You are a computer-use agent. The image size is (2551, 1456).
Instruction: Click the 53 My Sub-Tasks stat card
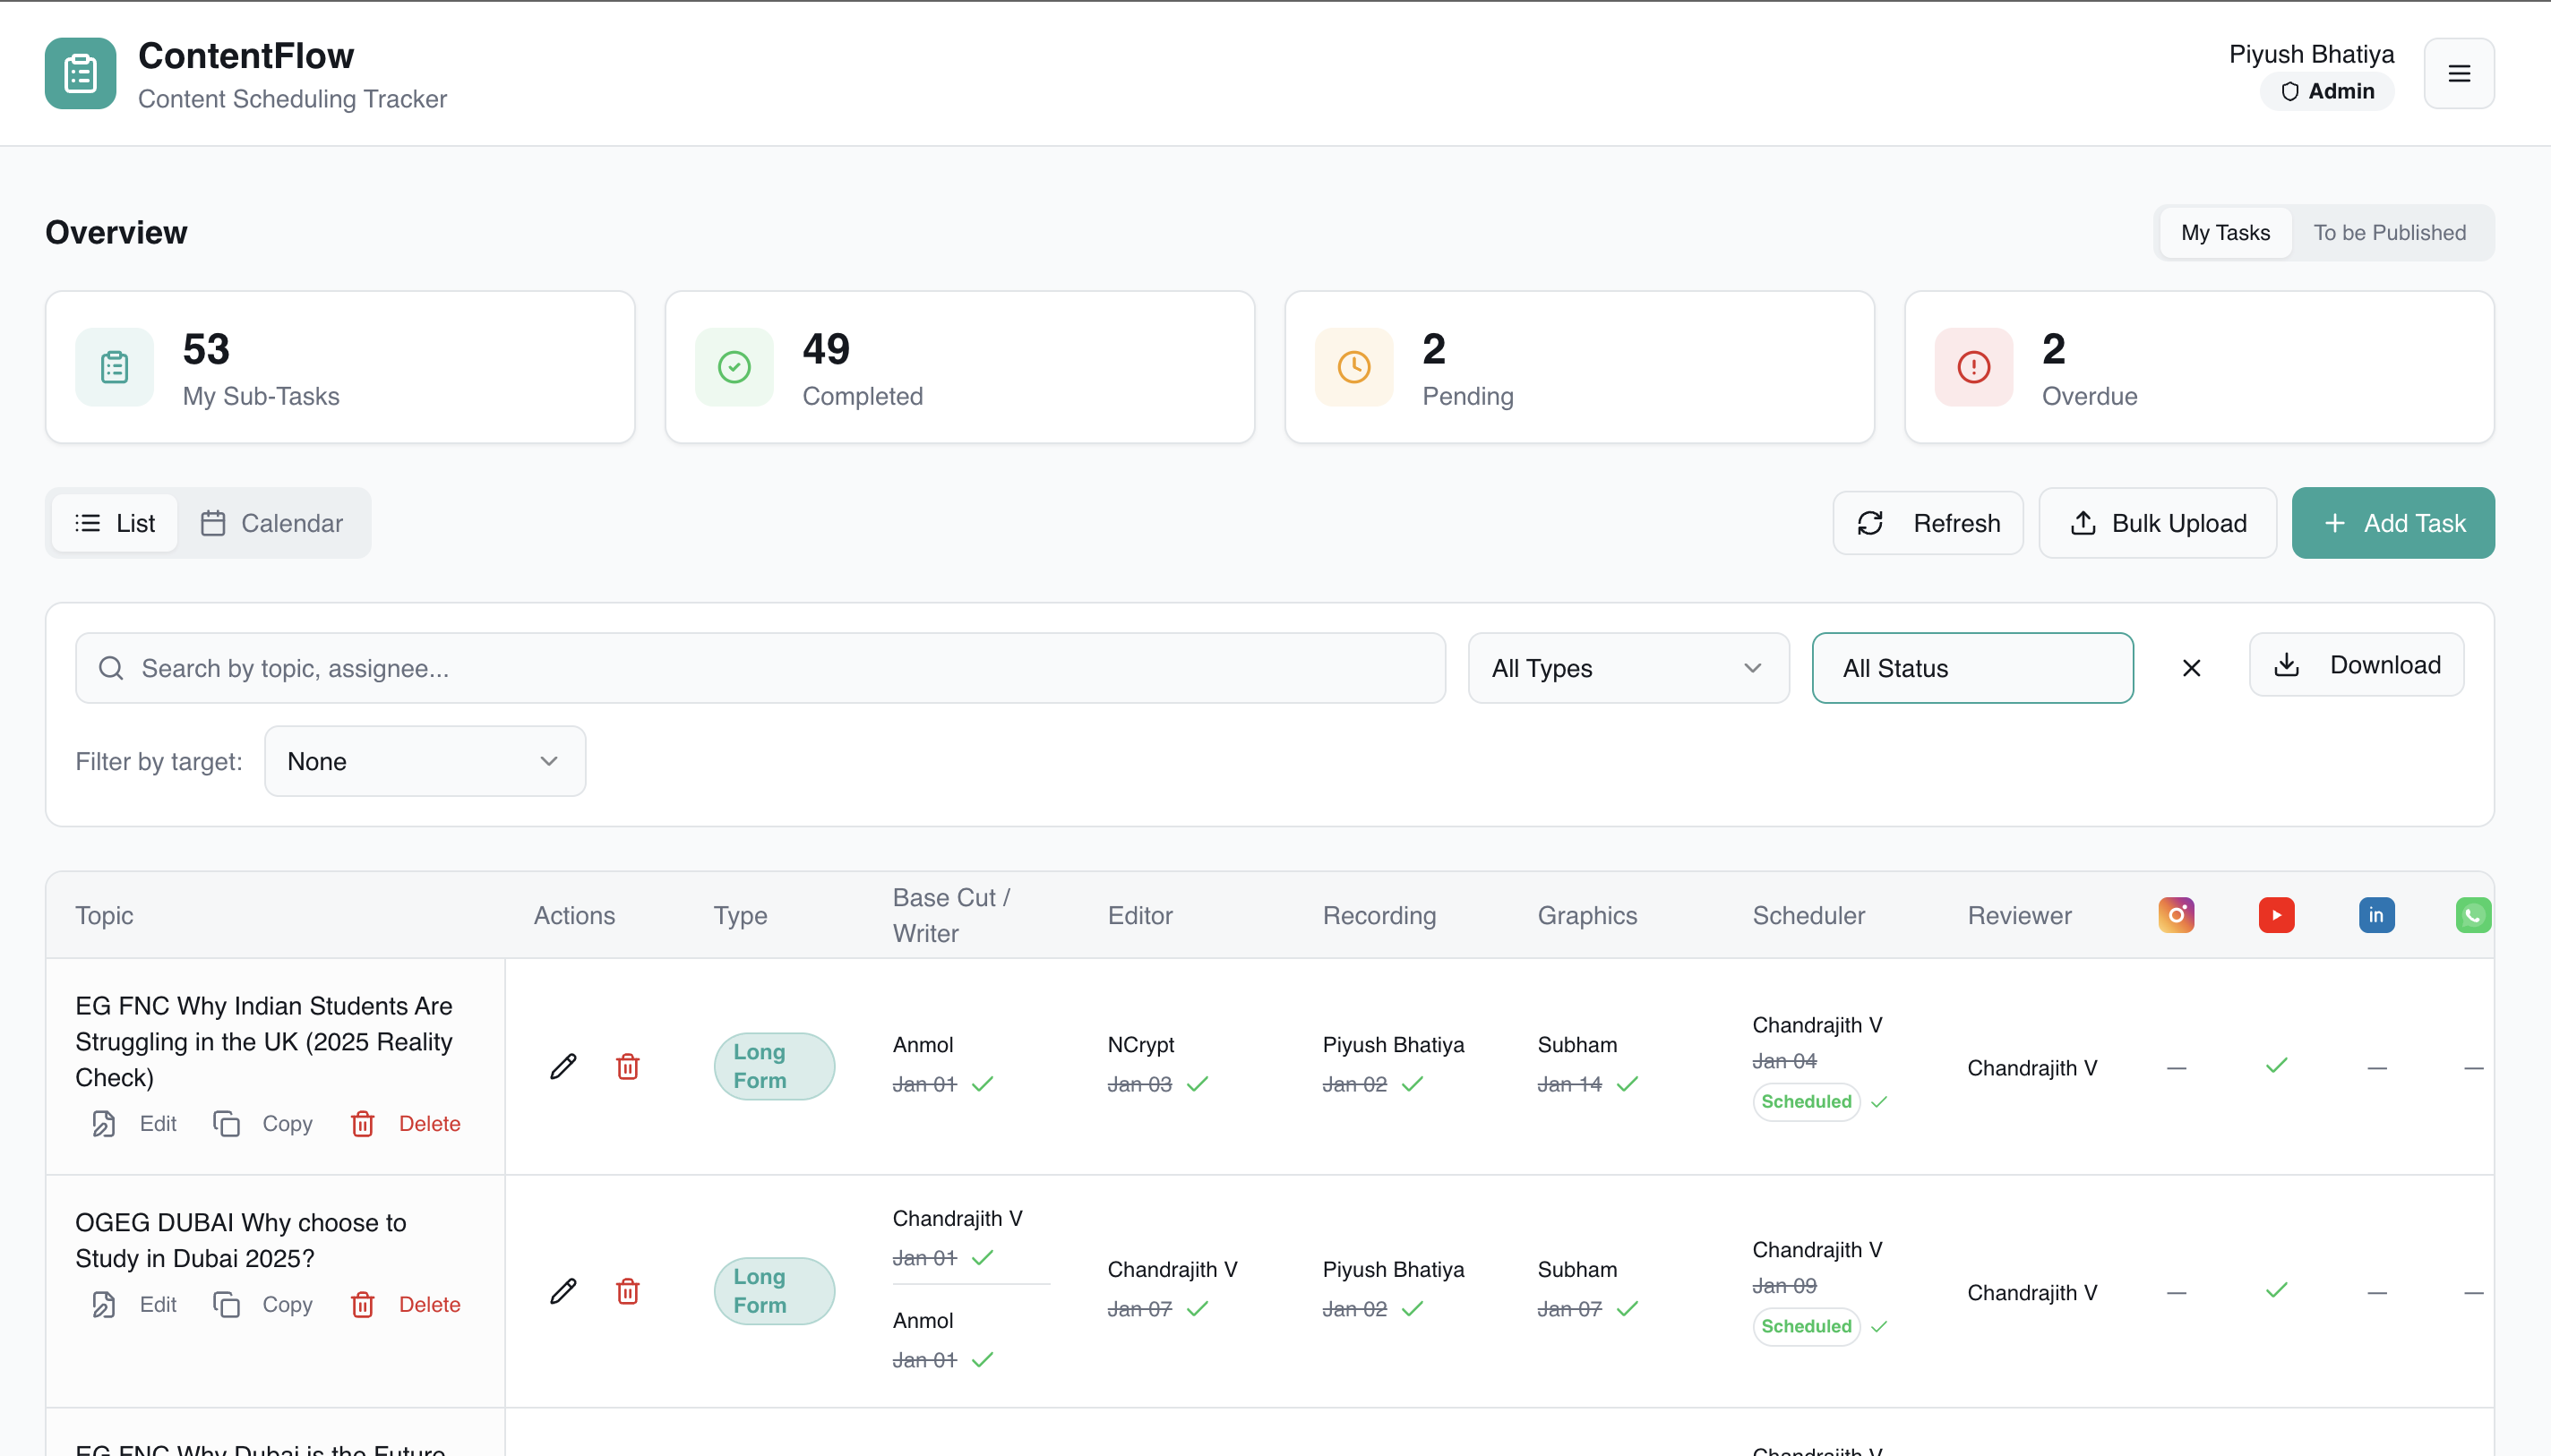pos(340,367)
